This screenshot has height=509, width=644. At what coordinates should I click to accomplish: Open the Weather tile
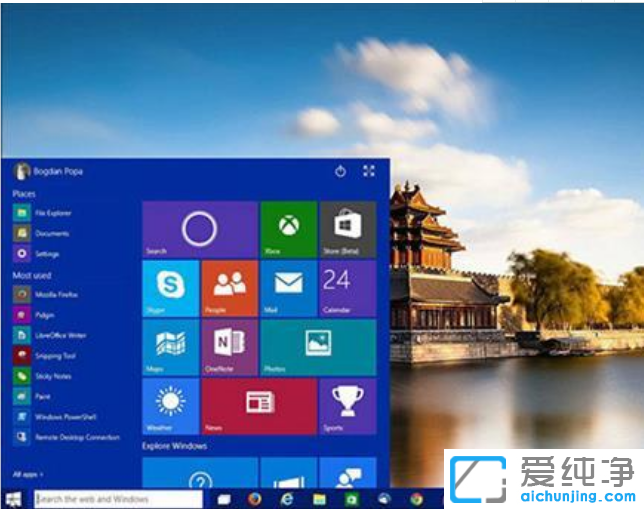click(x=171, y=406)
